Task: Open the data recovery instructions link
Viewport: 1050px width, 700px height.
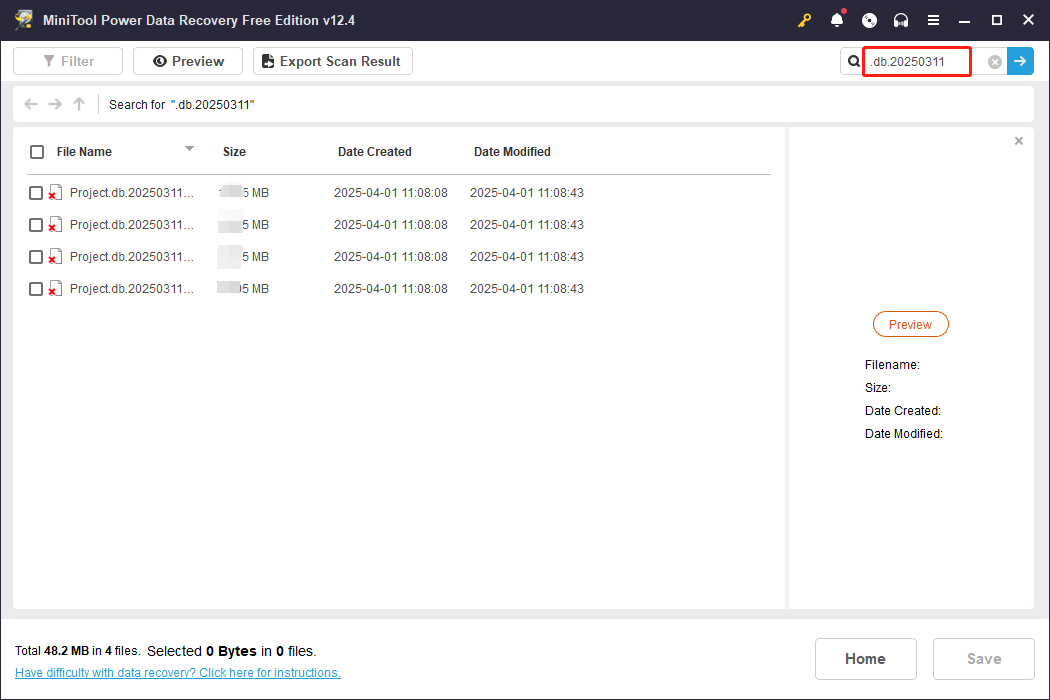Action: [x=177, y=673]
